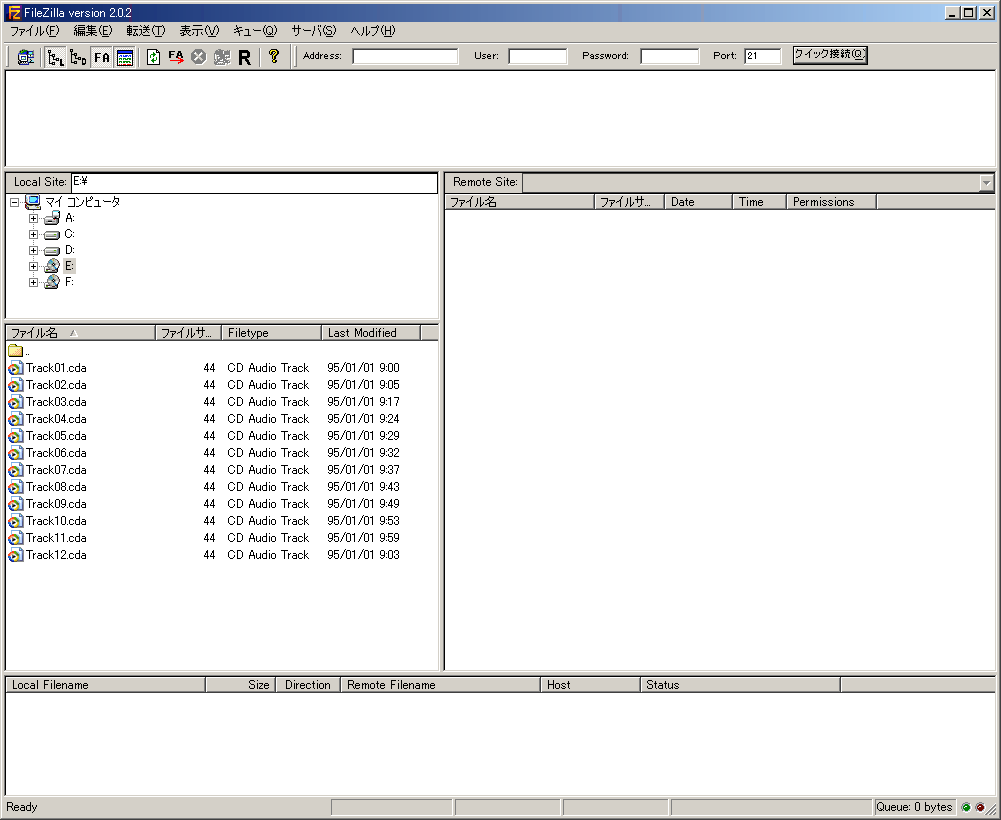Click the Address input field

(x=405, y=56)
